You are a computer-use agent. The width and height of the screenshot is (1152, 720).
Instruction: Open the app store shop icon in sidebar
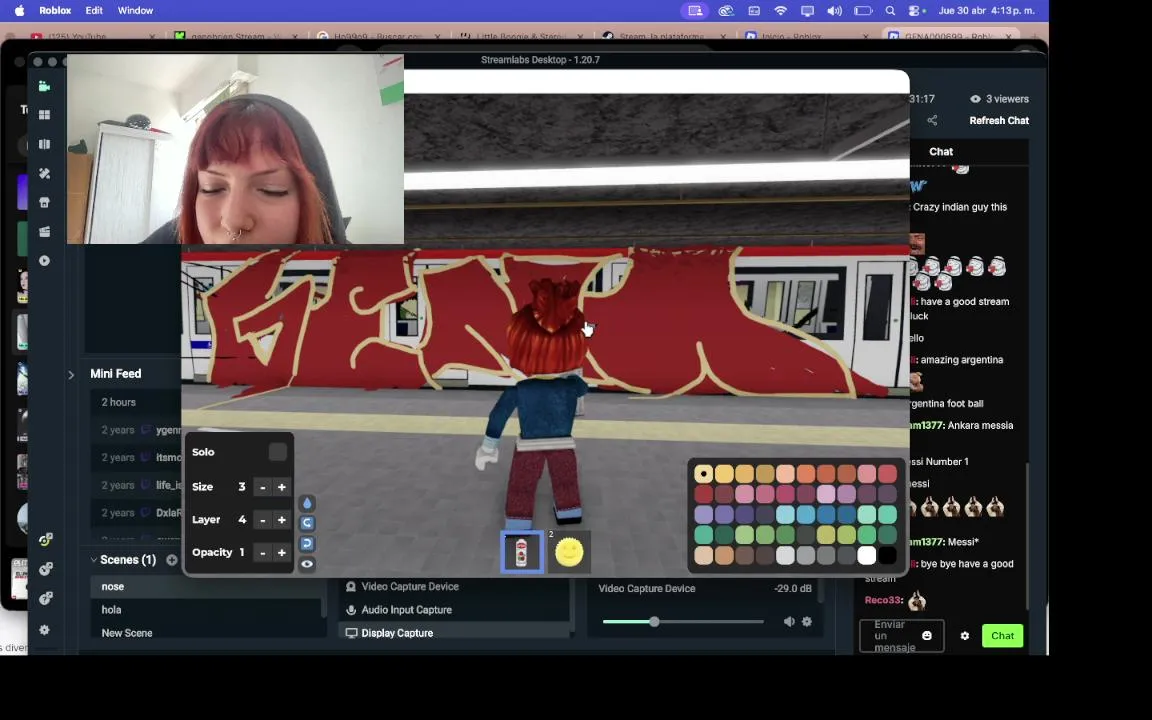[x=44, y=203]
